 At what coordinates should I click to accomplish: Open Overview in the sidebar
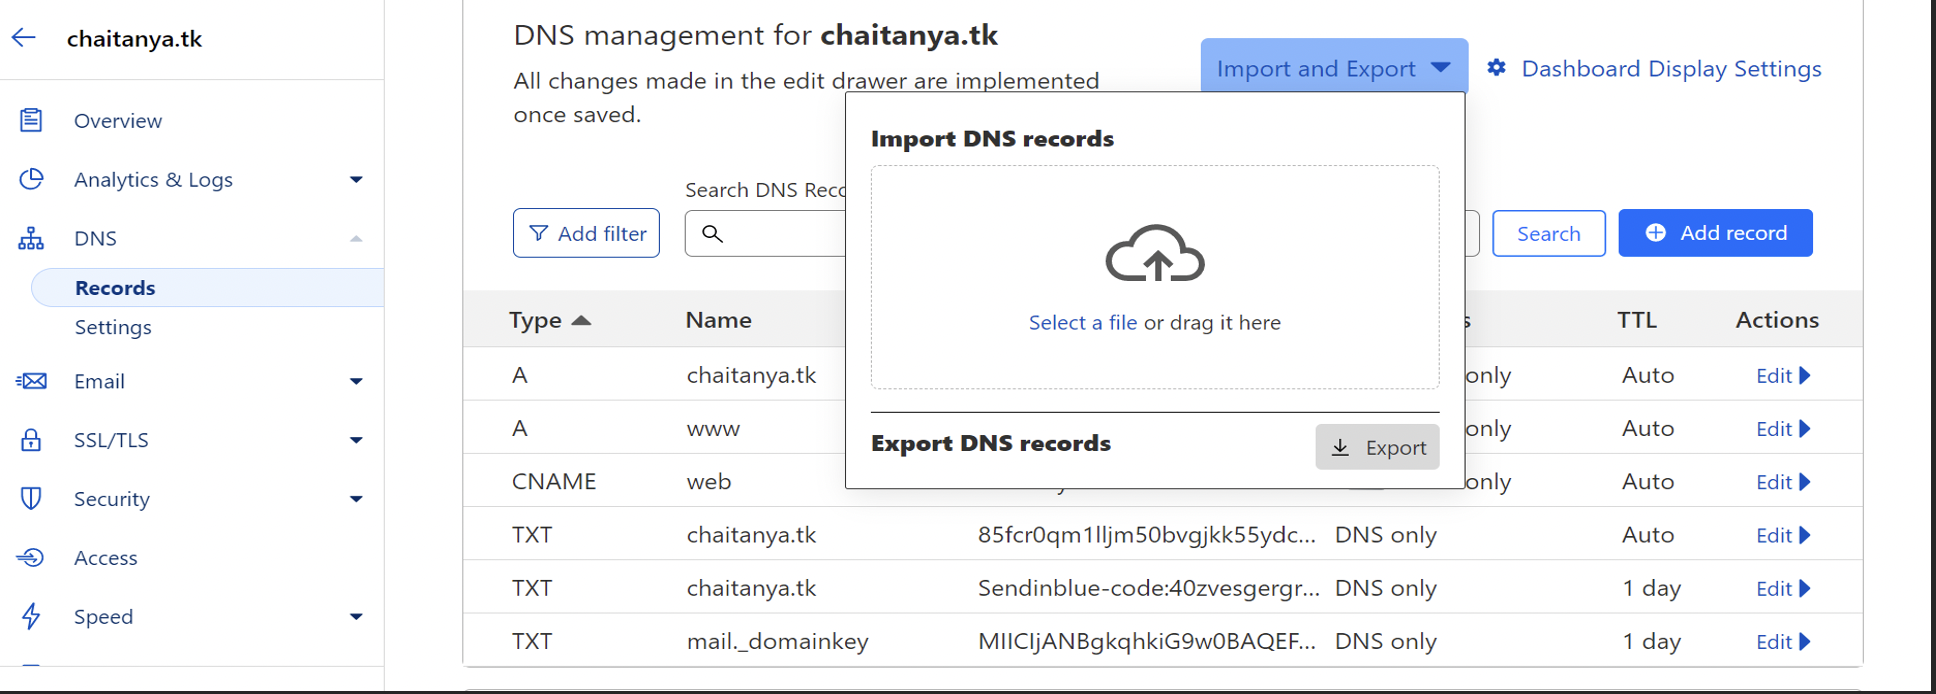118,120
